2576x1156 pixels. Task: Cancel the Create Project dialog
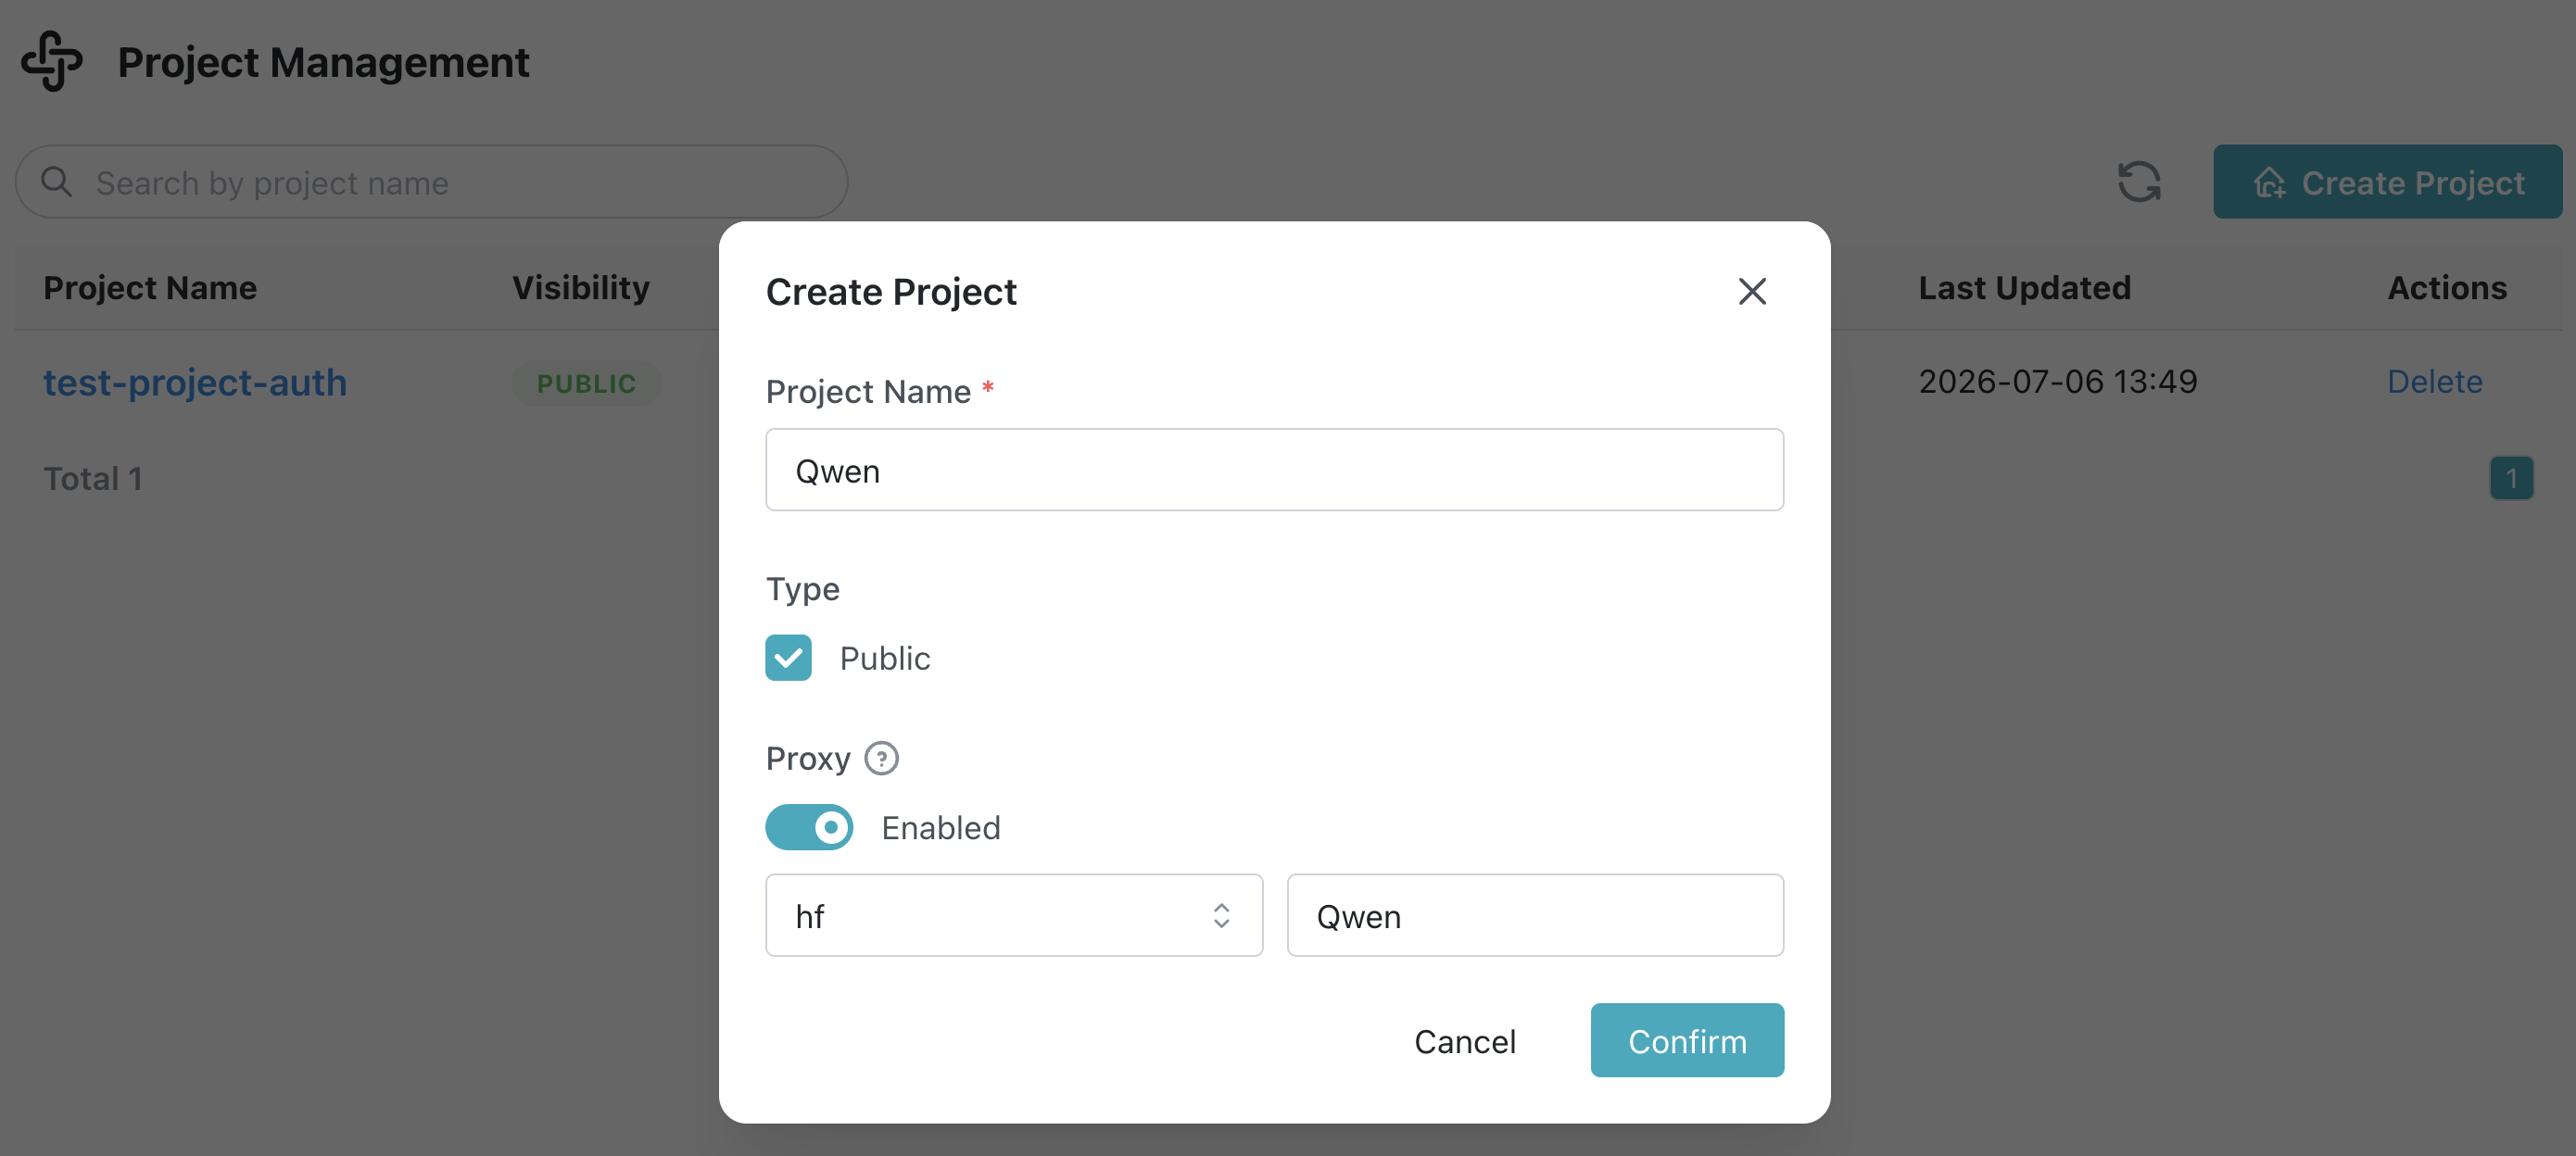[x=1464, y=1040]
